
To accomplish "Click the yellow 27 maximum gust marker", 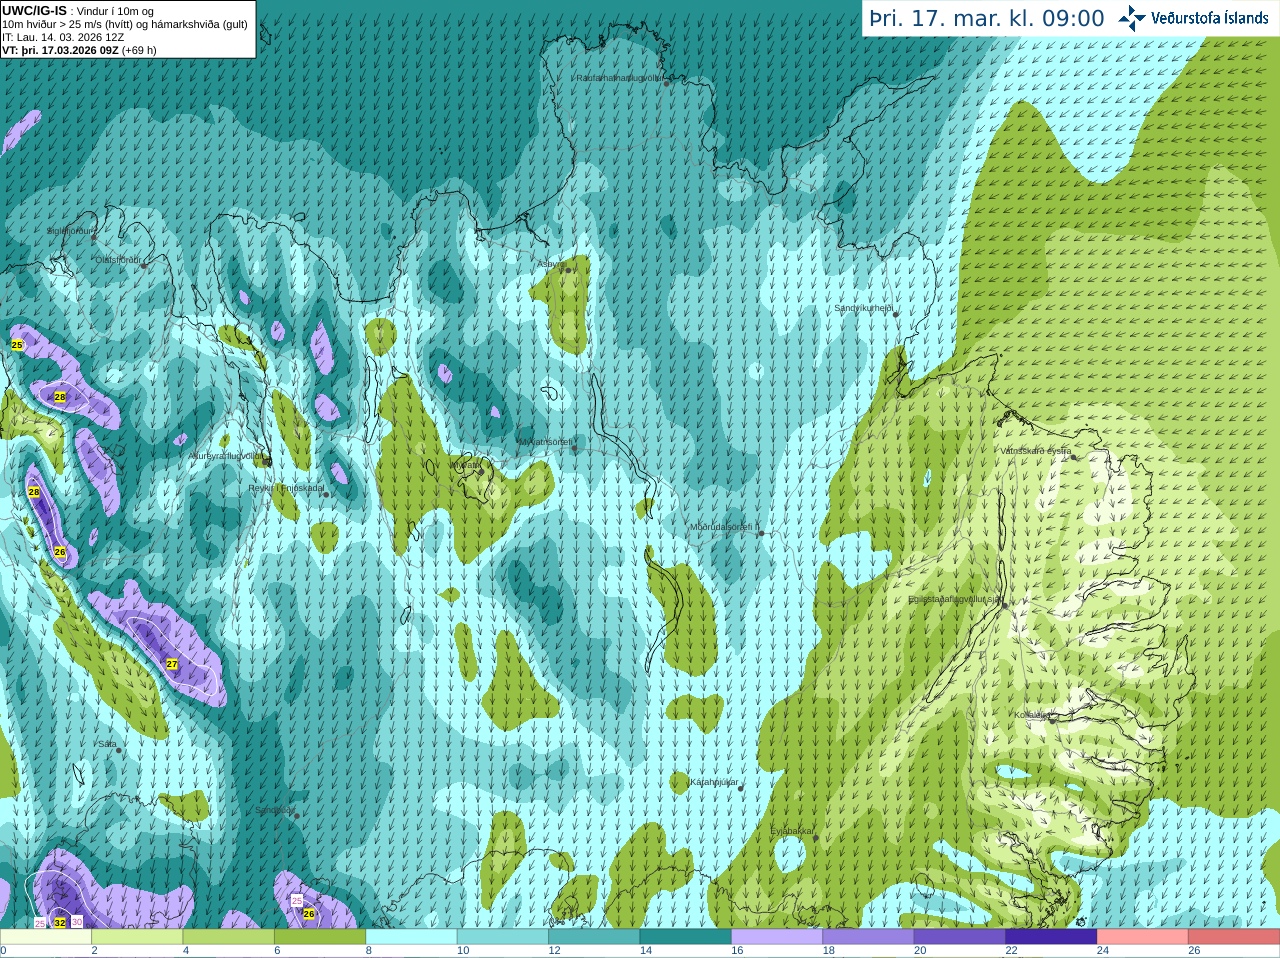I will point(172,664).
